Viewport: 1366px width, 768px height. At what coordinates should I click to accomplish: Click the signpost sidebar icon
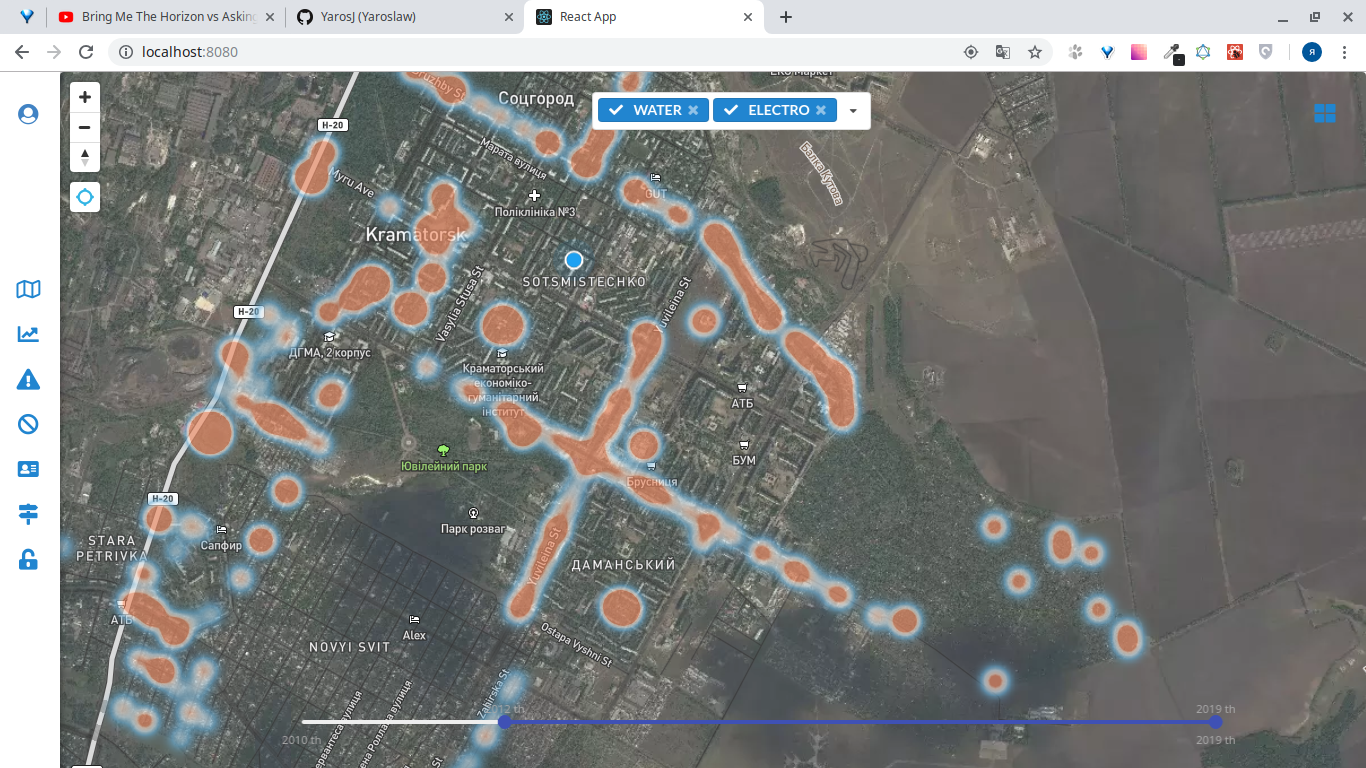[28, 514]
